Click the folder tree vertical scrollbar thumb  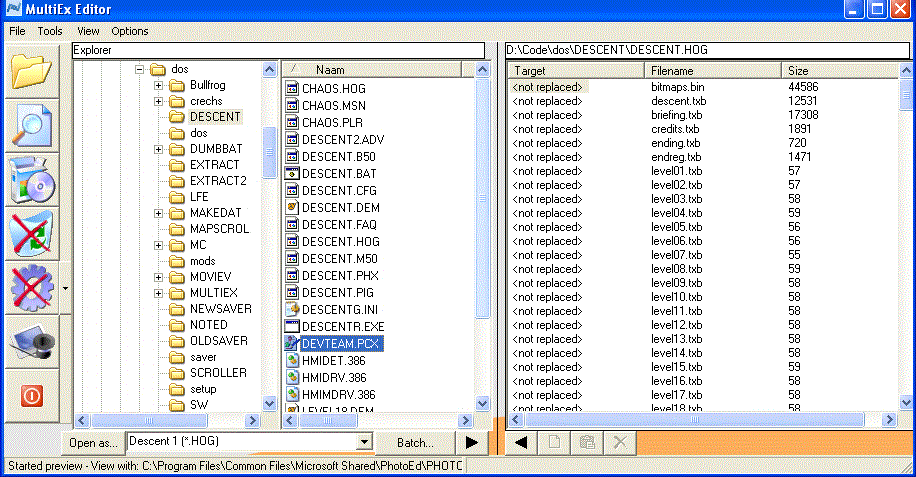(x=269, y=152)
